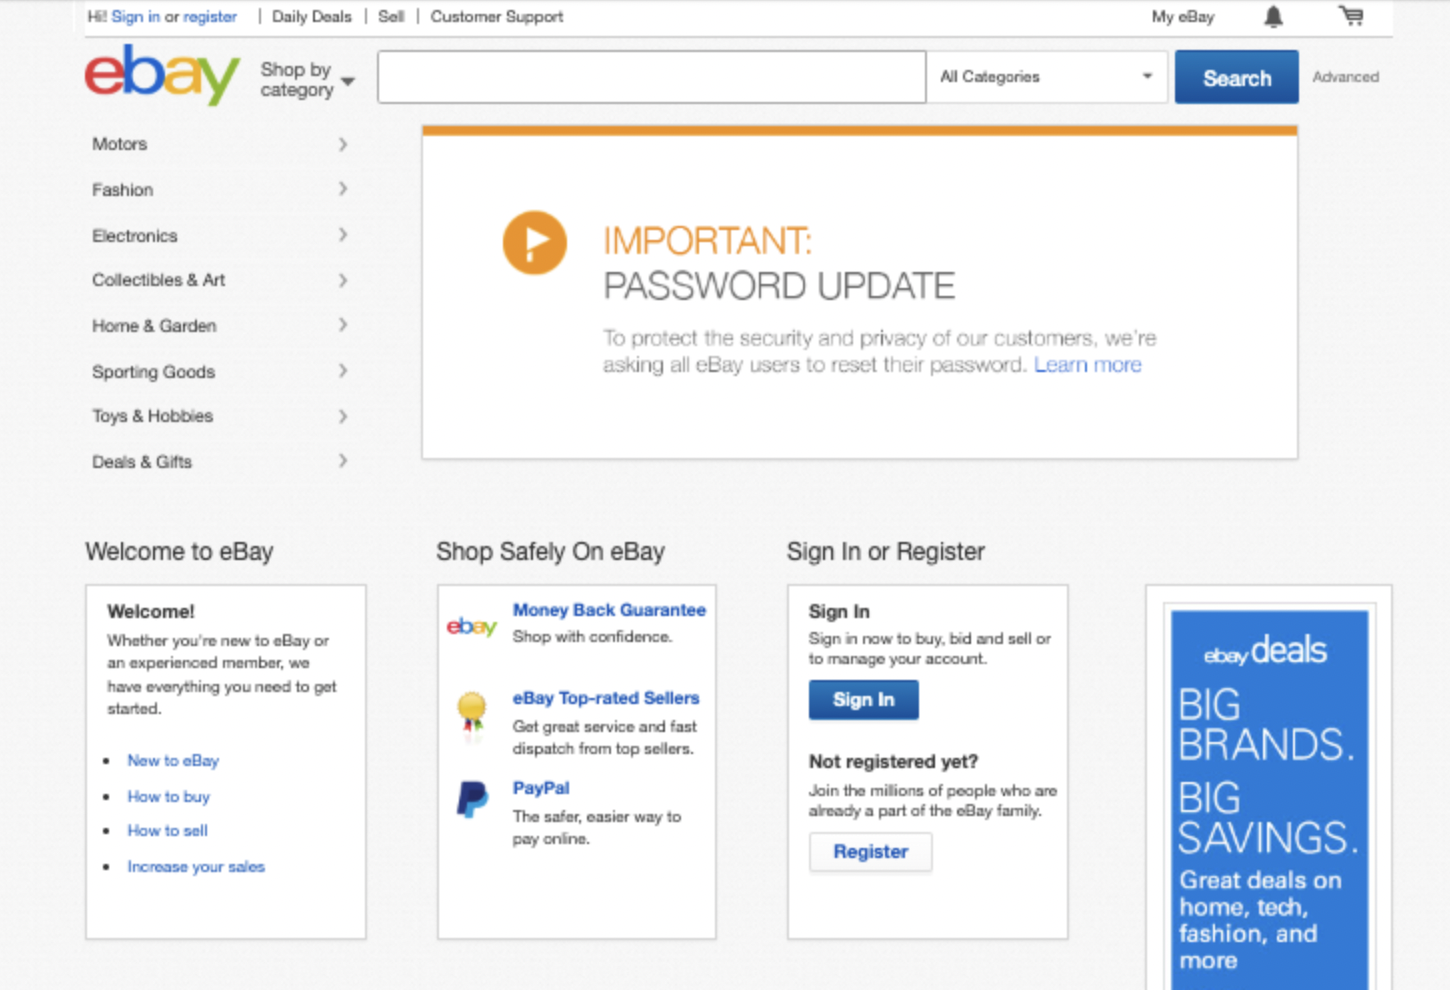Select the Deals & Gifts label
The image size is (1450, 992).
[142, 461]
